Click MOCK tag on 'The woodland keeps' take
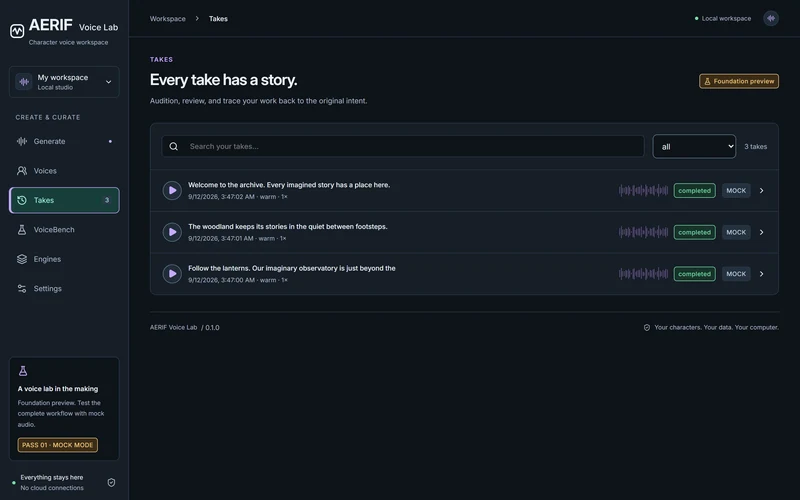The width and height of the screenshot is (800, 500). pyautogui.click(x=736, y=232)
